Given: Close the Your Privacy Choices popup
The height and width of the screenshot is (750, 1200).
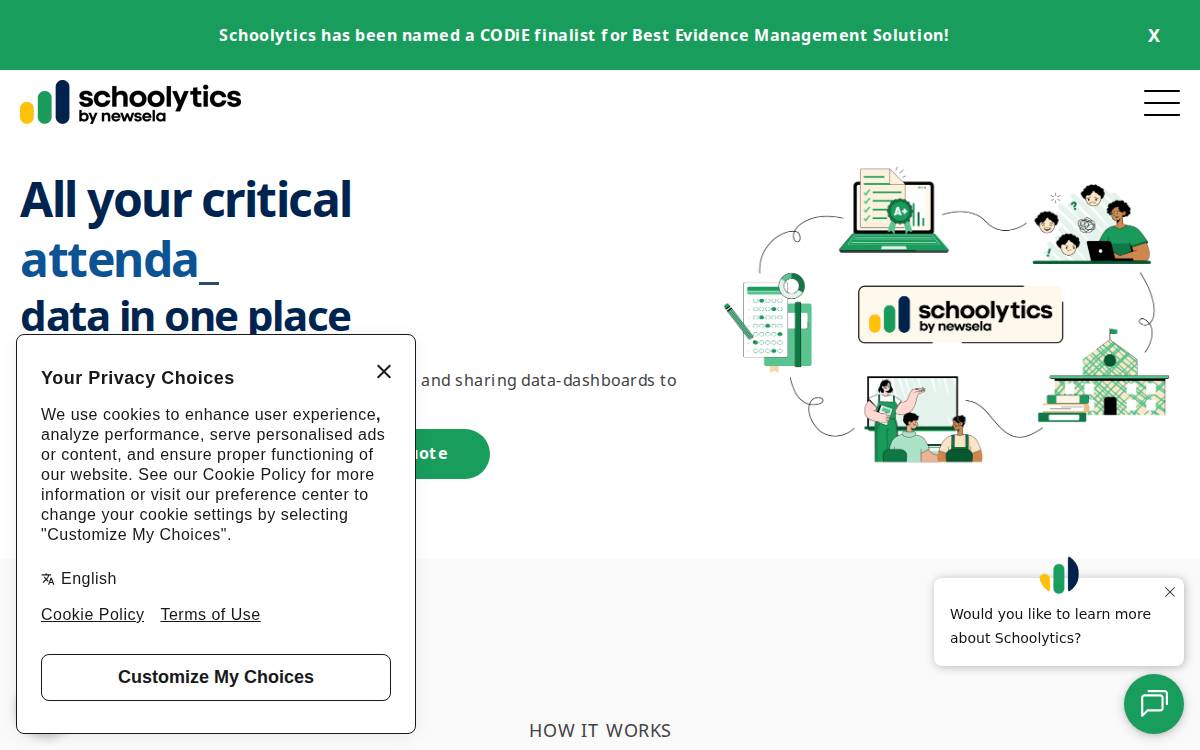Looking at the screenshot, I should coord(384,371).
